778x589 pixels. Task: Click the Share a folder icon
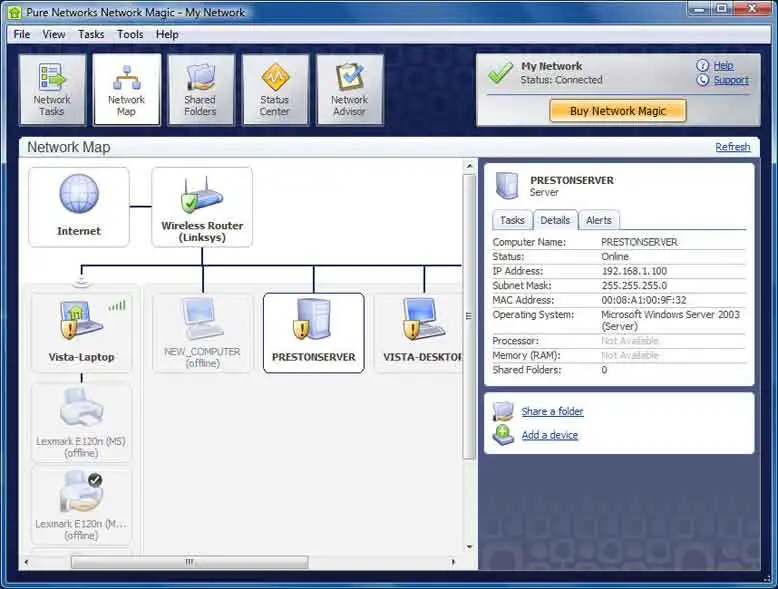(503, 411)
